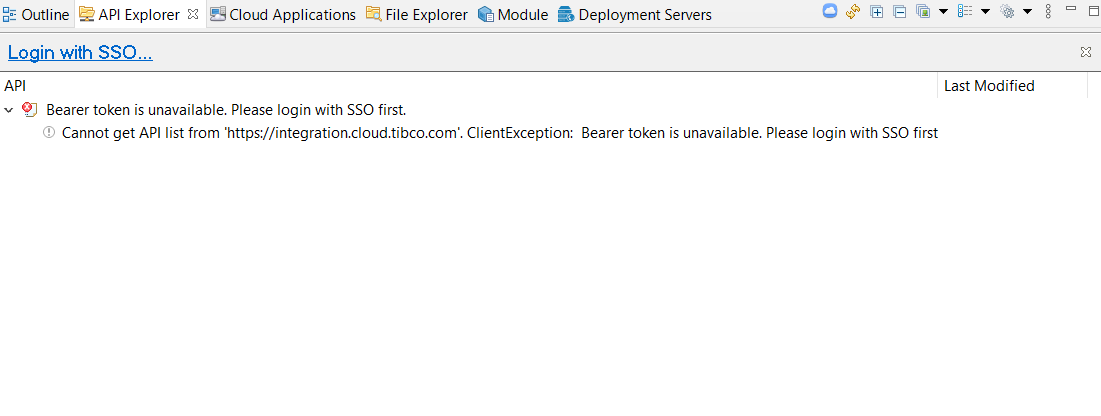Switch to the Cloud Applications tab
The image size is (1101, 416).
(283, 15)
